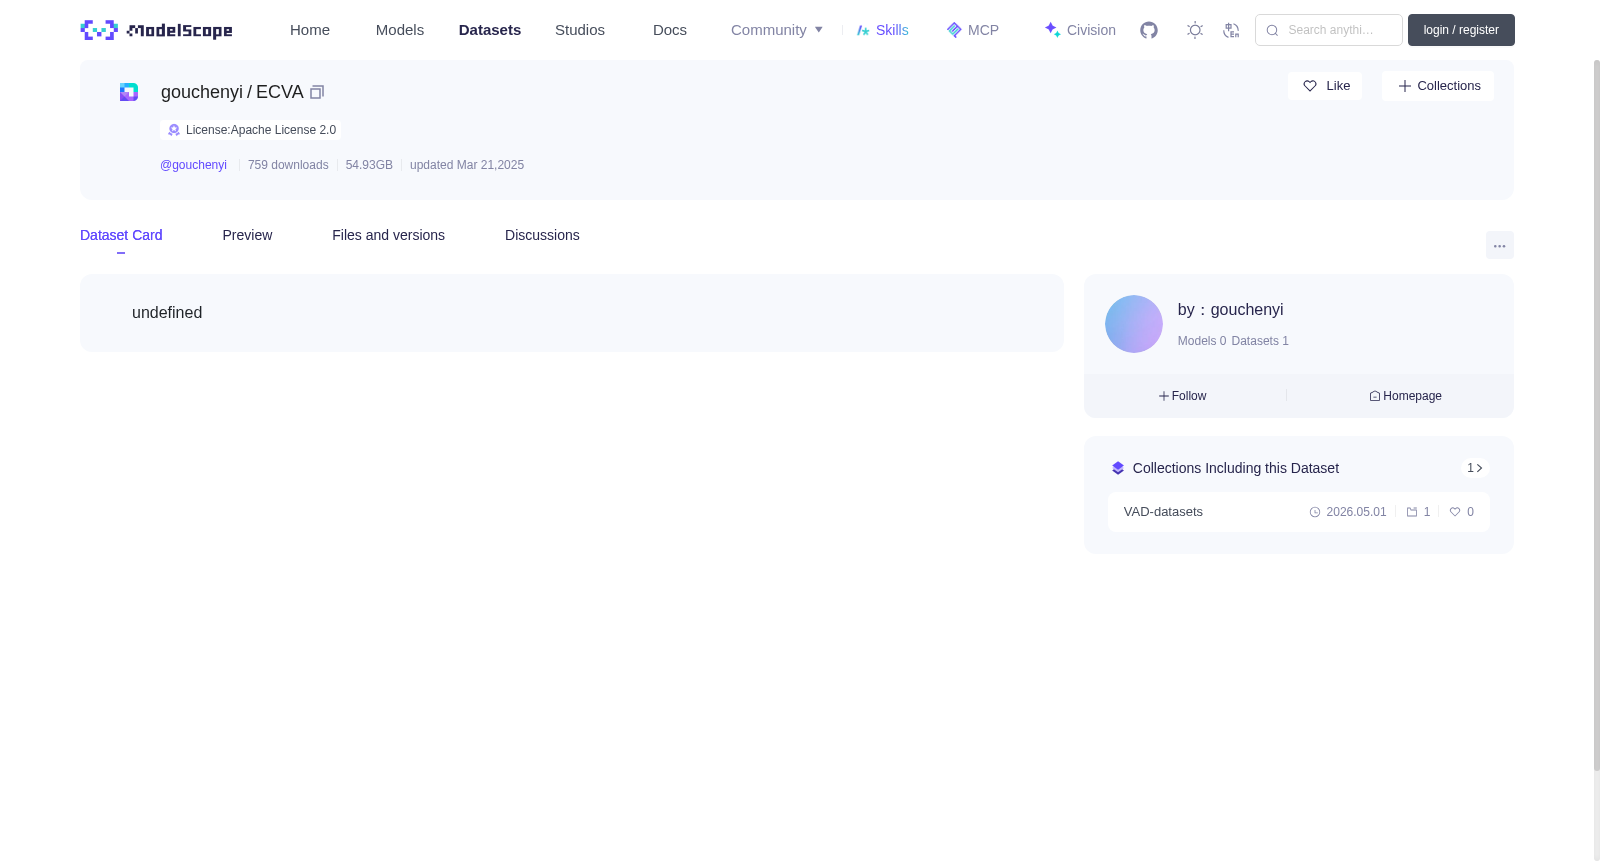Image resolution: width=1600 pixels, height=861 pixels.
Task: Click the folder count icon in VAD-datasets
Action: pyautogui.click(x=1412, y=512)
